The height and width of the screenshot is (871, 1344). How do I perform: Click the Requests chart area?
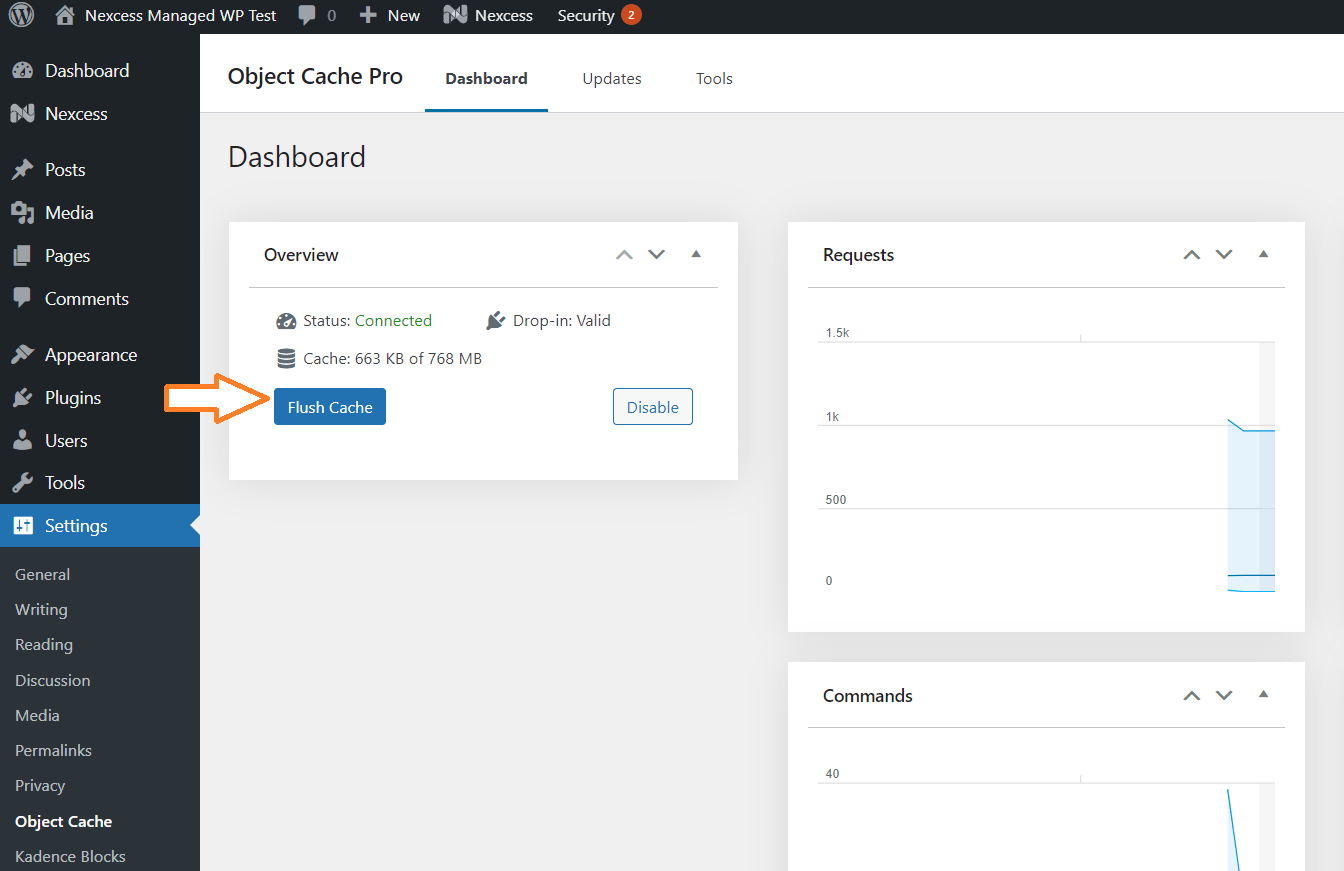pos(1046,462)
